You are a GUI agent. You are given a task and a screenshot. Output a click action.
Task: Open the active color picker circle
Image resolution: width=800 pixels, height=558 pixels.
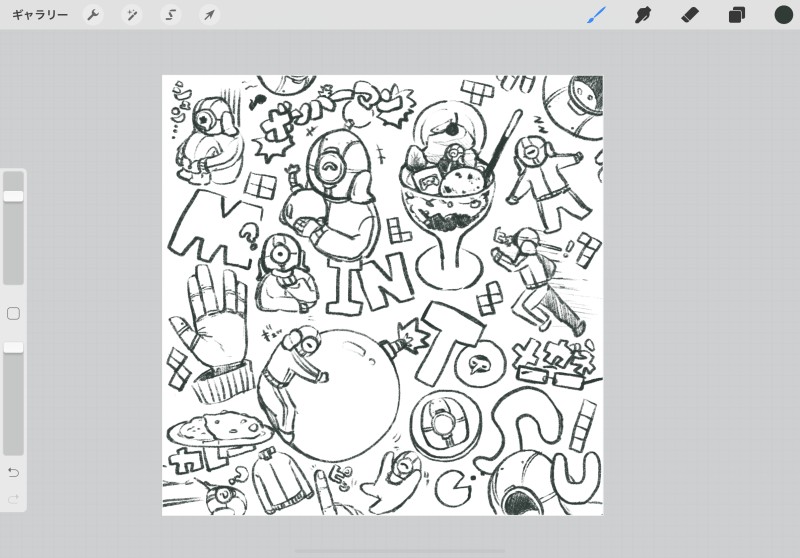[784, 15]
